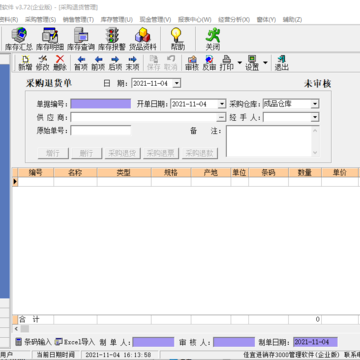Click the 删除 red X icon
Viewport: 360px width, 360px height.
coord(60,63)
